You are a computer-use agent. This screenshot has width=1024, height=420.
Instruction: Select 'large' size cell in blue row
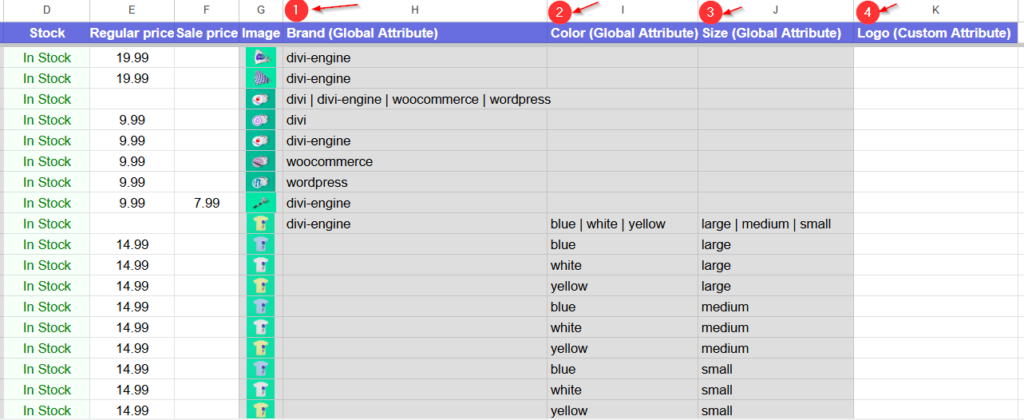tap(775, 245)
